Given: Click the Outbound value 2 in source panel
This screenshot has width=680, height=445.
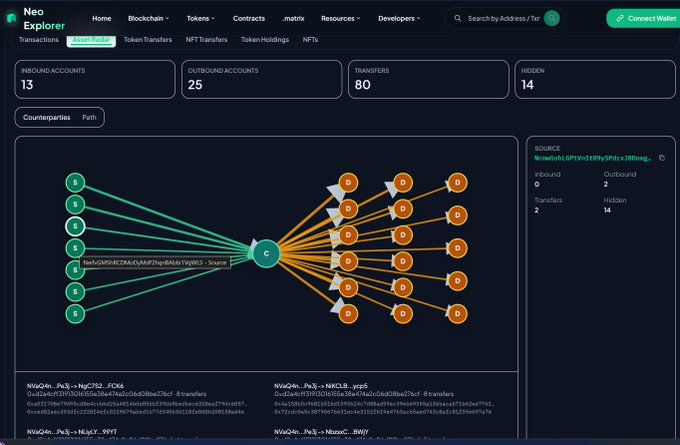Looking at the screenshot, I should [606, 184].
